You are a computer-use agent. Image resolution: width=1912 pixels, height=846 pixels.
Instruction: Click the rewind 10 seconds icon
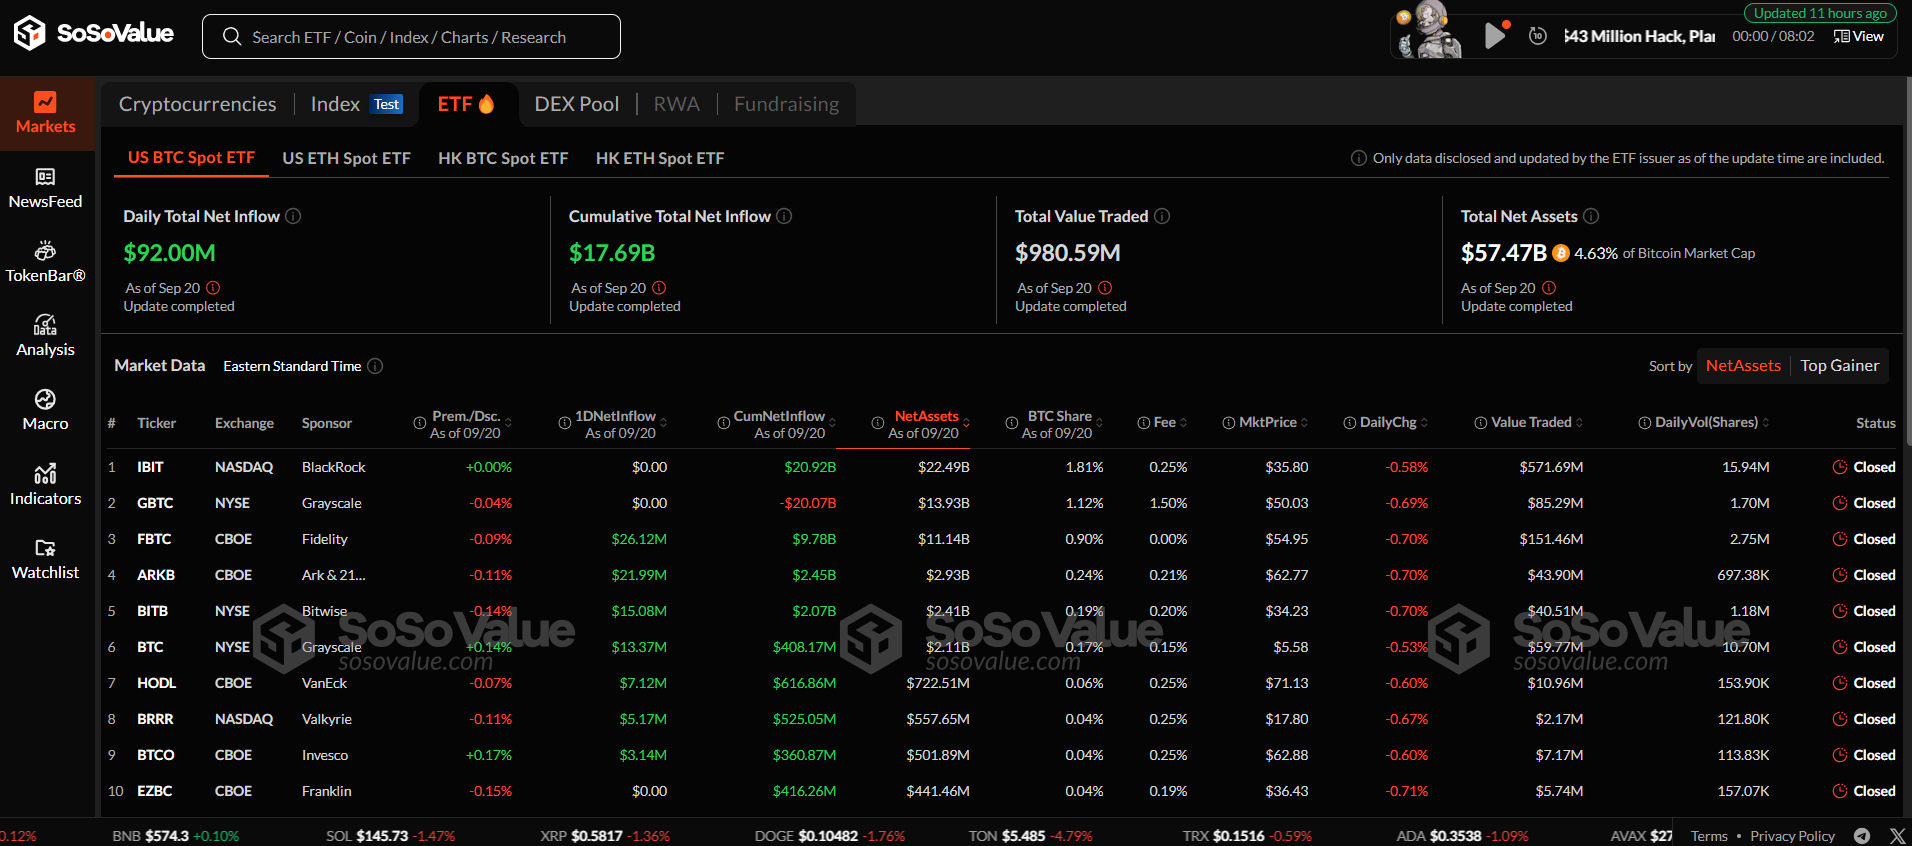1538,36
